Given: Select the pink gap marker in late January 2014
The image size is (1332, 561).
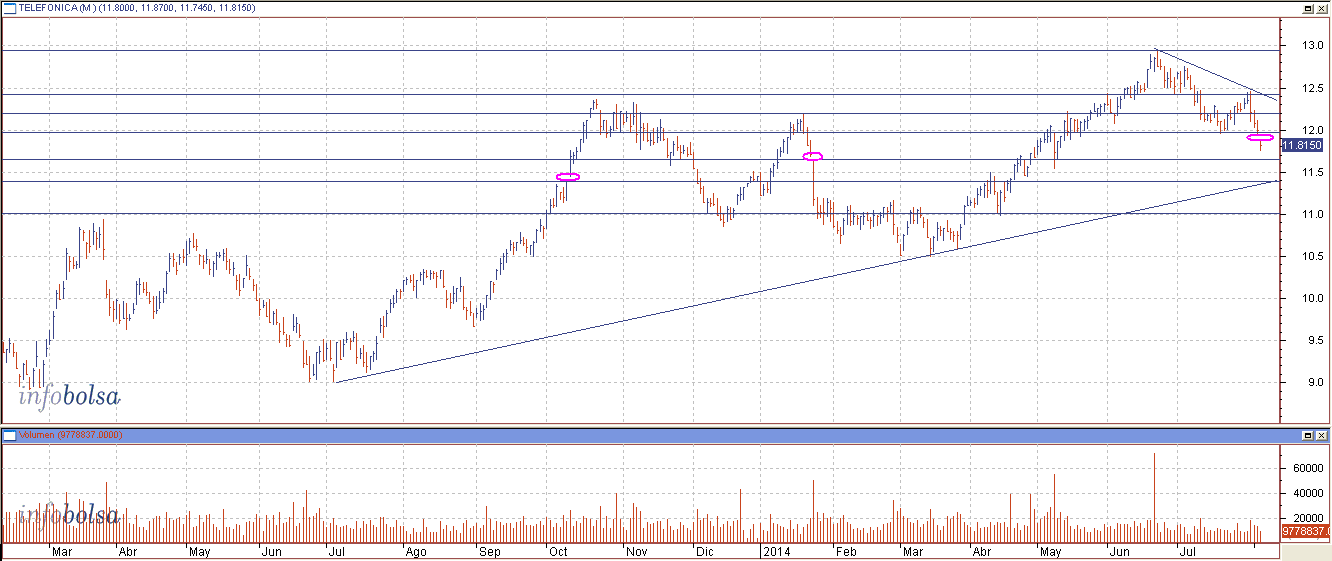Looking at the screenshot, I should (x=813, y=156).
